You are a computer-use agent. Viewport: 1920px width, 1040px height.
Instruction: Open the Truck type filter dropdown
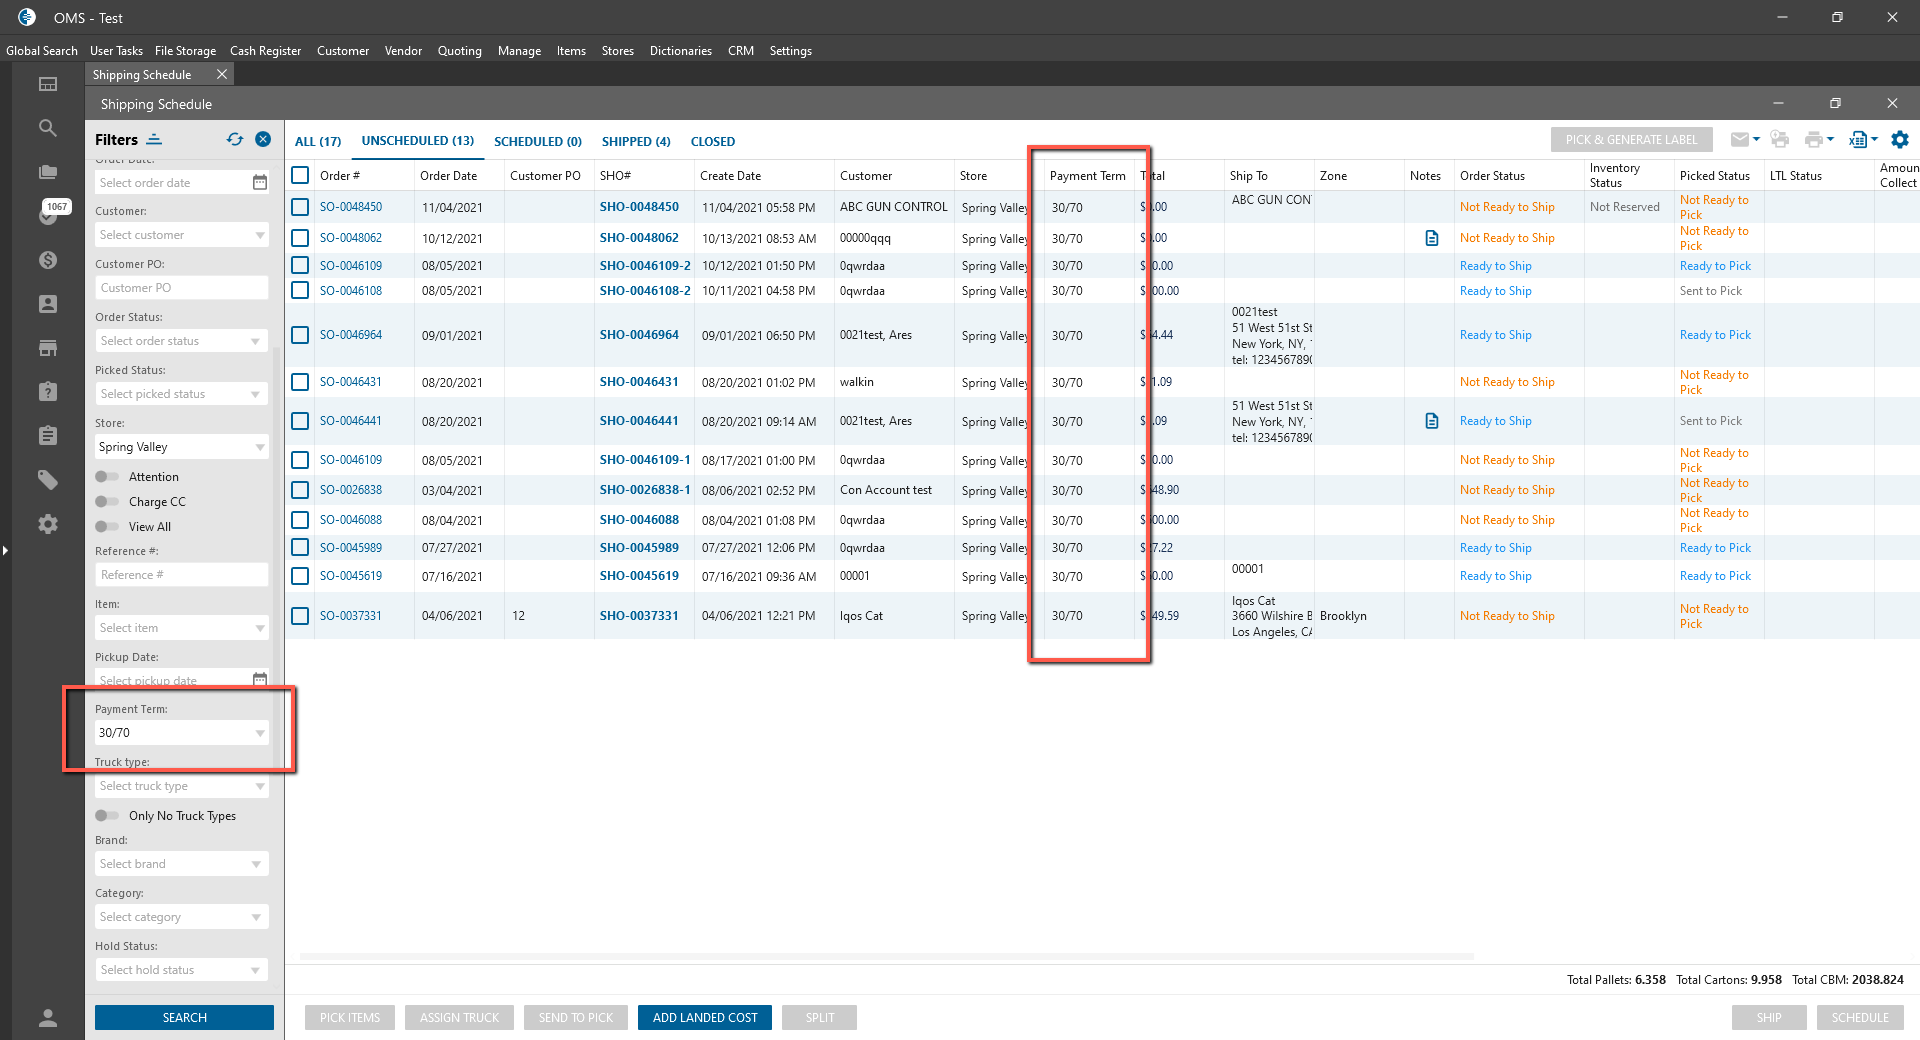point(182,786)
